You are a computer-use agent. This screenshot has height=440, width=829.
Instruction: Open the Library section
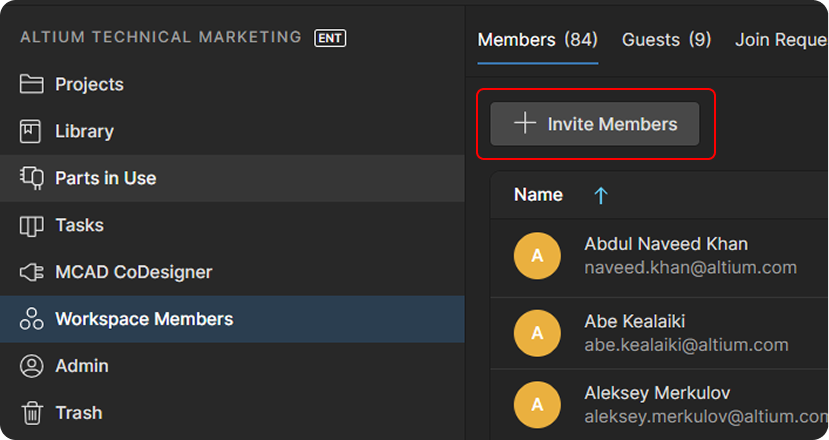[232, 131]
